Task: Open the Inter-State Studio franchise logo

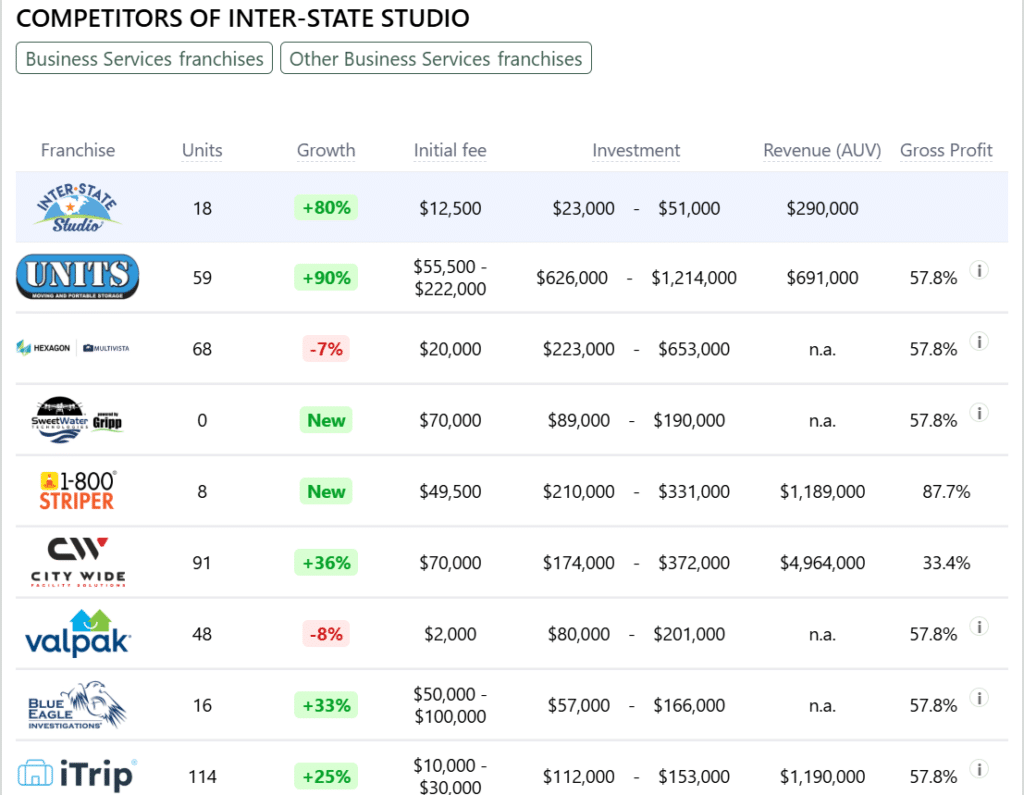Action: [x=77, y=208]
